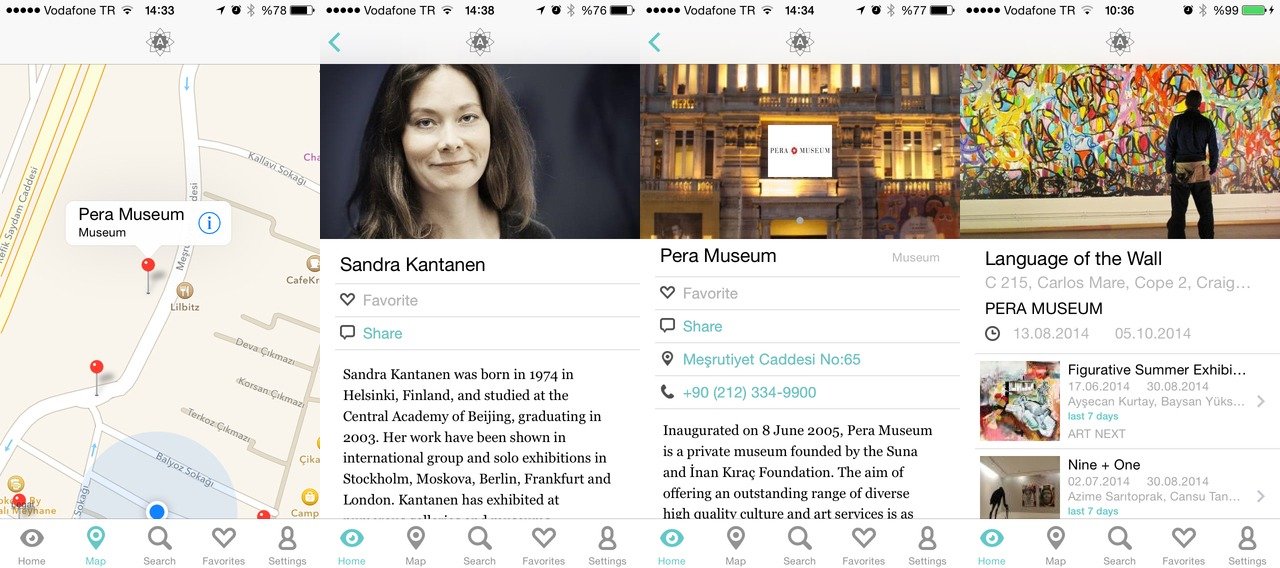Go back from Sandra Kantanen page
The width and height of the screenshot is (1280, 568).
[334, 42]
